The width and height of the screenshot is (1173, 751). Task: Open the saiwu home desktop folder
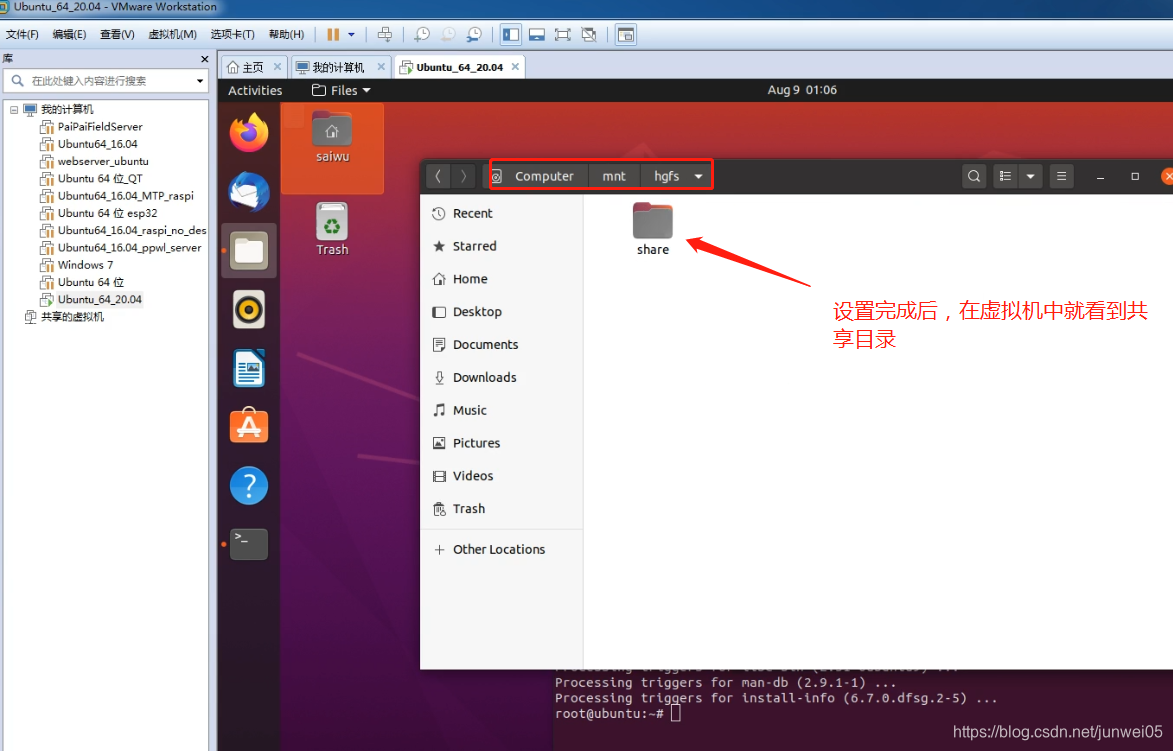(x=332, y=138)
